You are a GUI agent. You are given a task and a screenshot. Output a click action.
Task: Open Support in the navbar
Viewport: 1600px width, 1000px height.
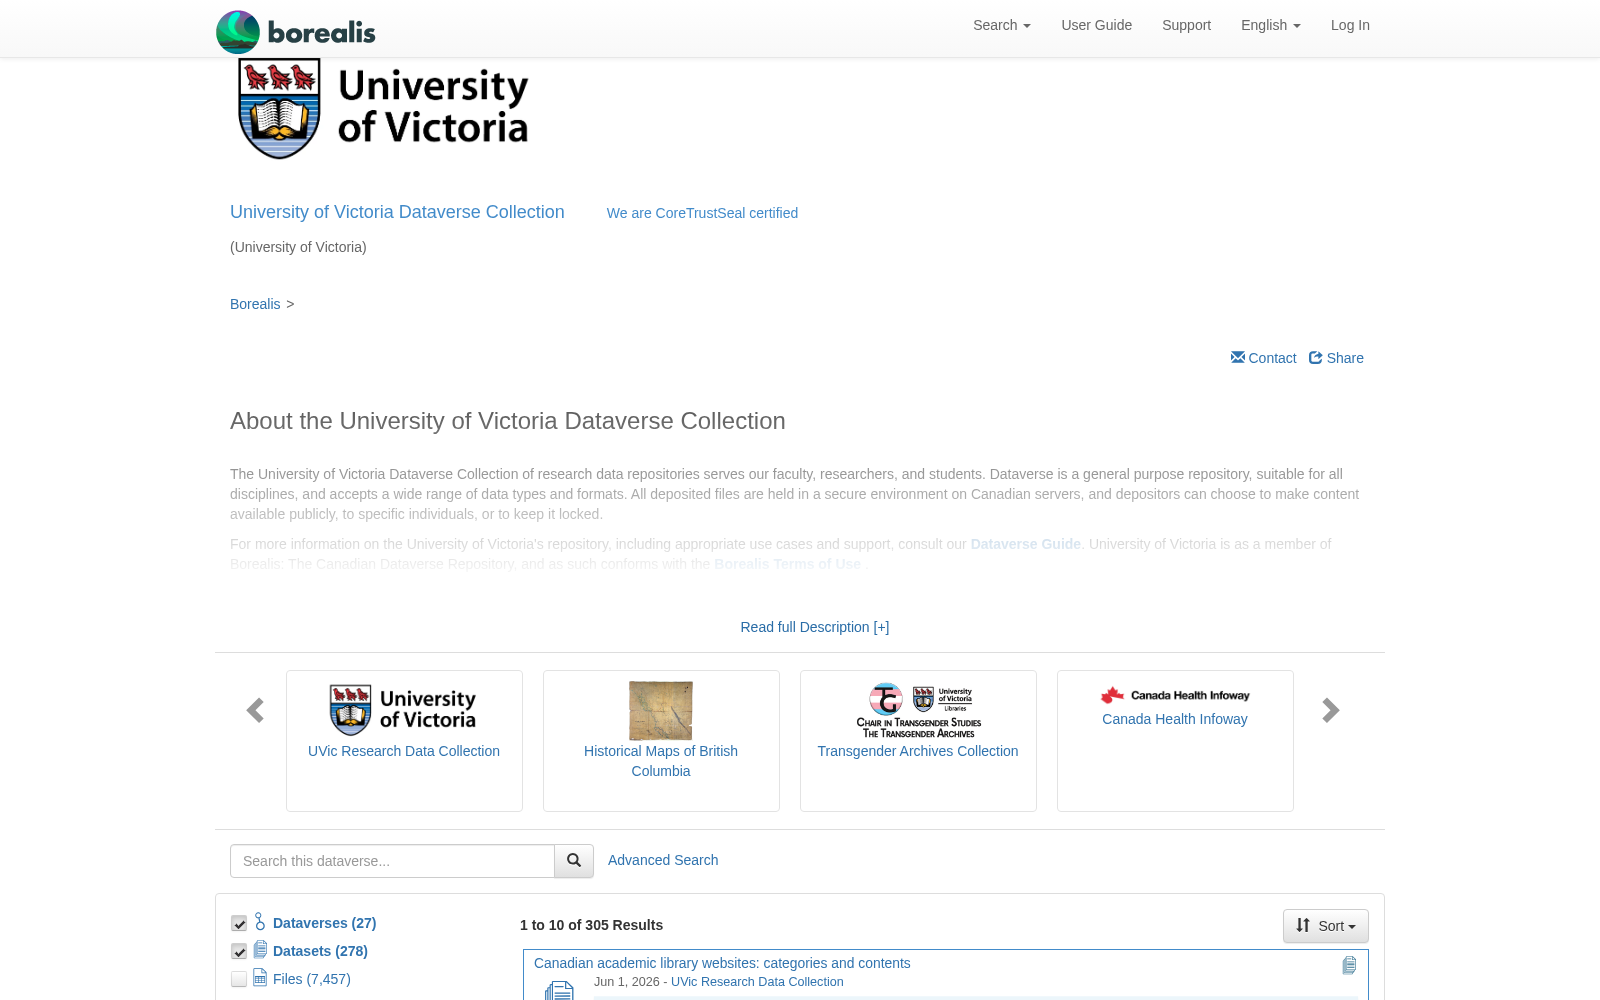coord(1186,25)
